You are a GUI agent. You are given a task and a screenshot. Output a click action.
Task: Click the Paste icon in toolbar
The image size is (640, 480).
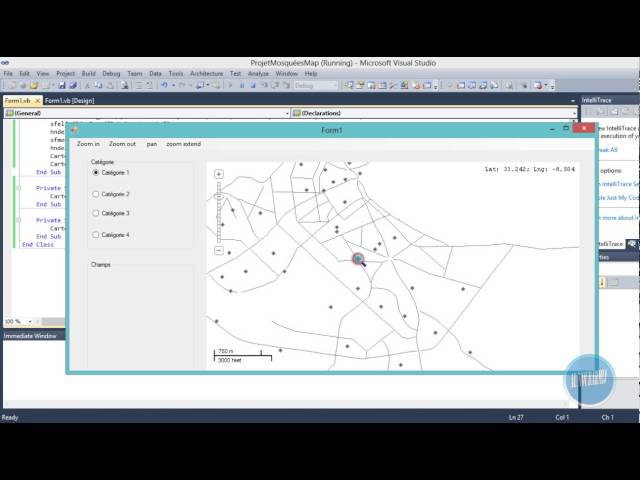[110, 85]
